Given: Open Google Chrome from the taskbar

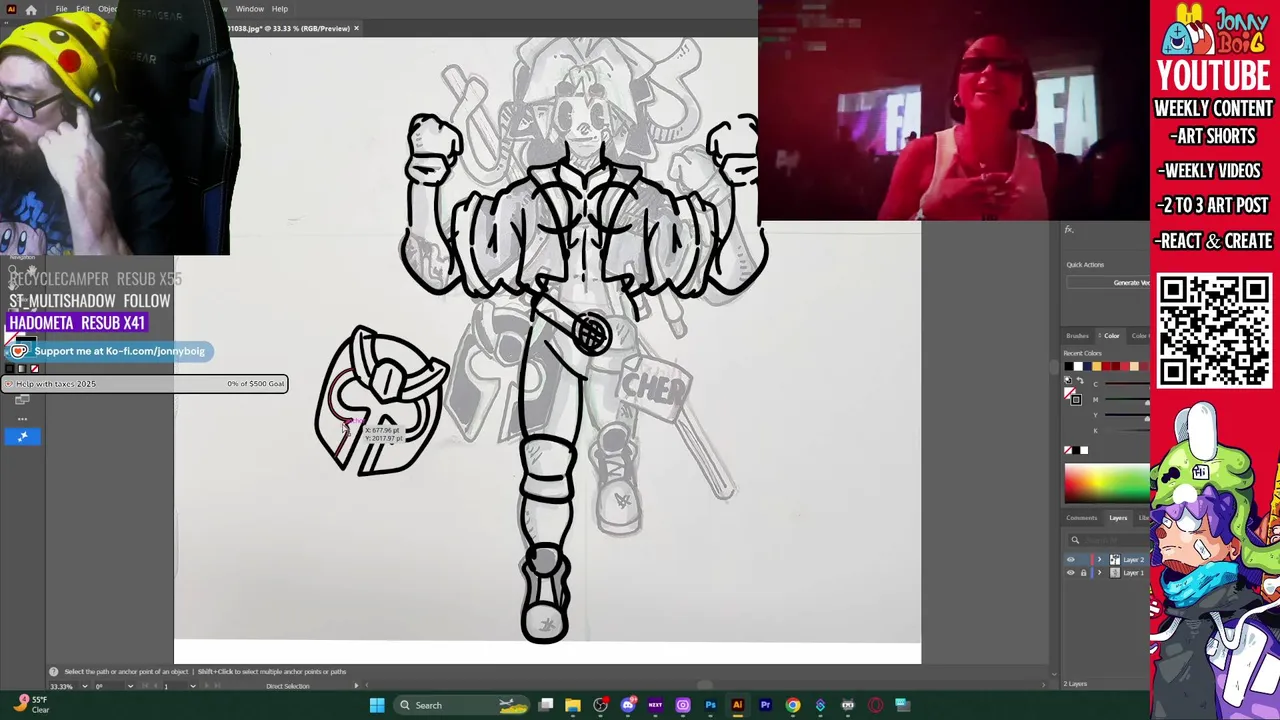Looking at the screenshot, I should click(x=792, y=705).
